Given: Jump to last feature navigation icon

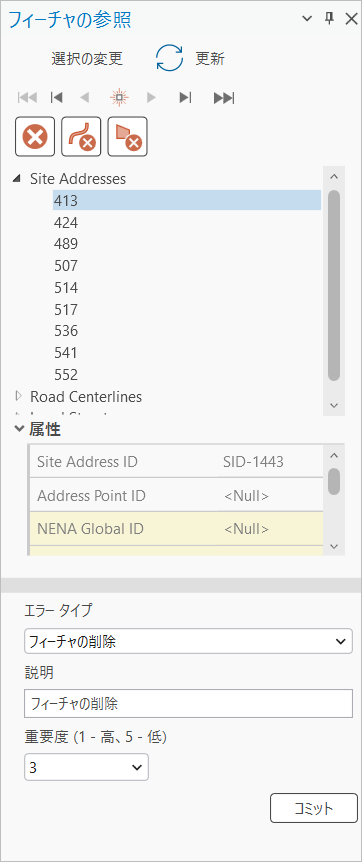Looking at the screenshot, I should click(x=224, y=98).
